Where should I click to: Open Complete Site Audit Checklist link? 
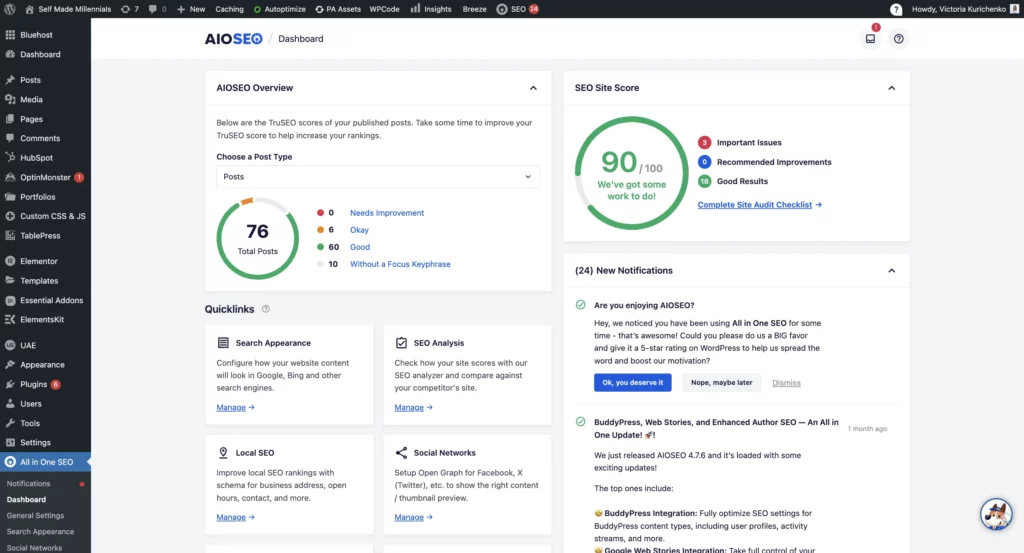point(760,204)
